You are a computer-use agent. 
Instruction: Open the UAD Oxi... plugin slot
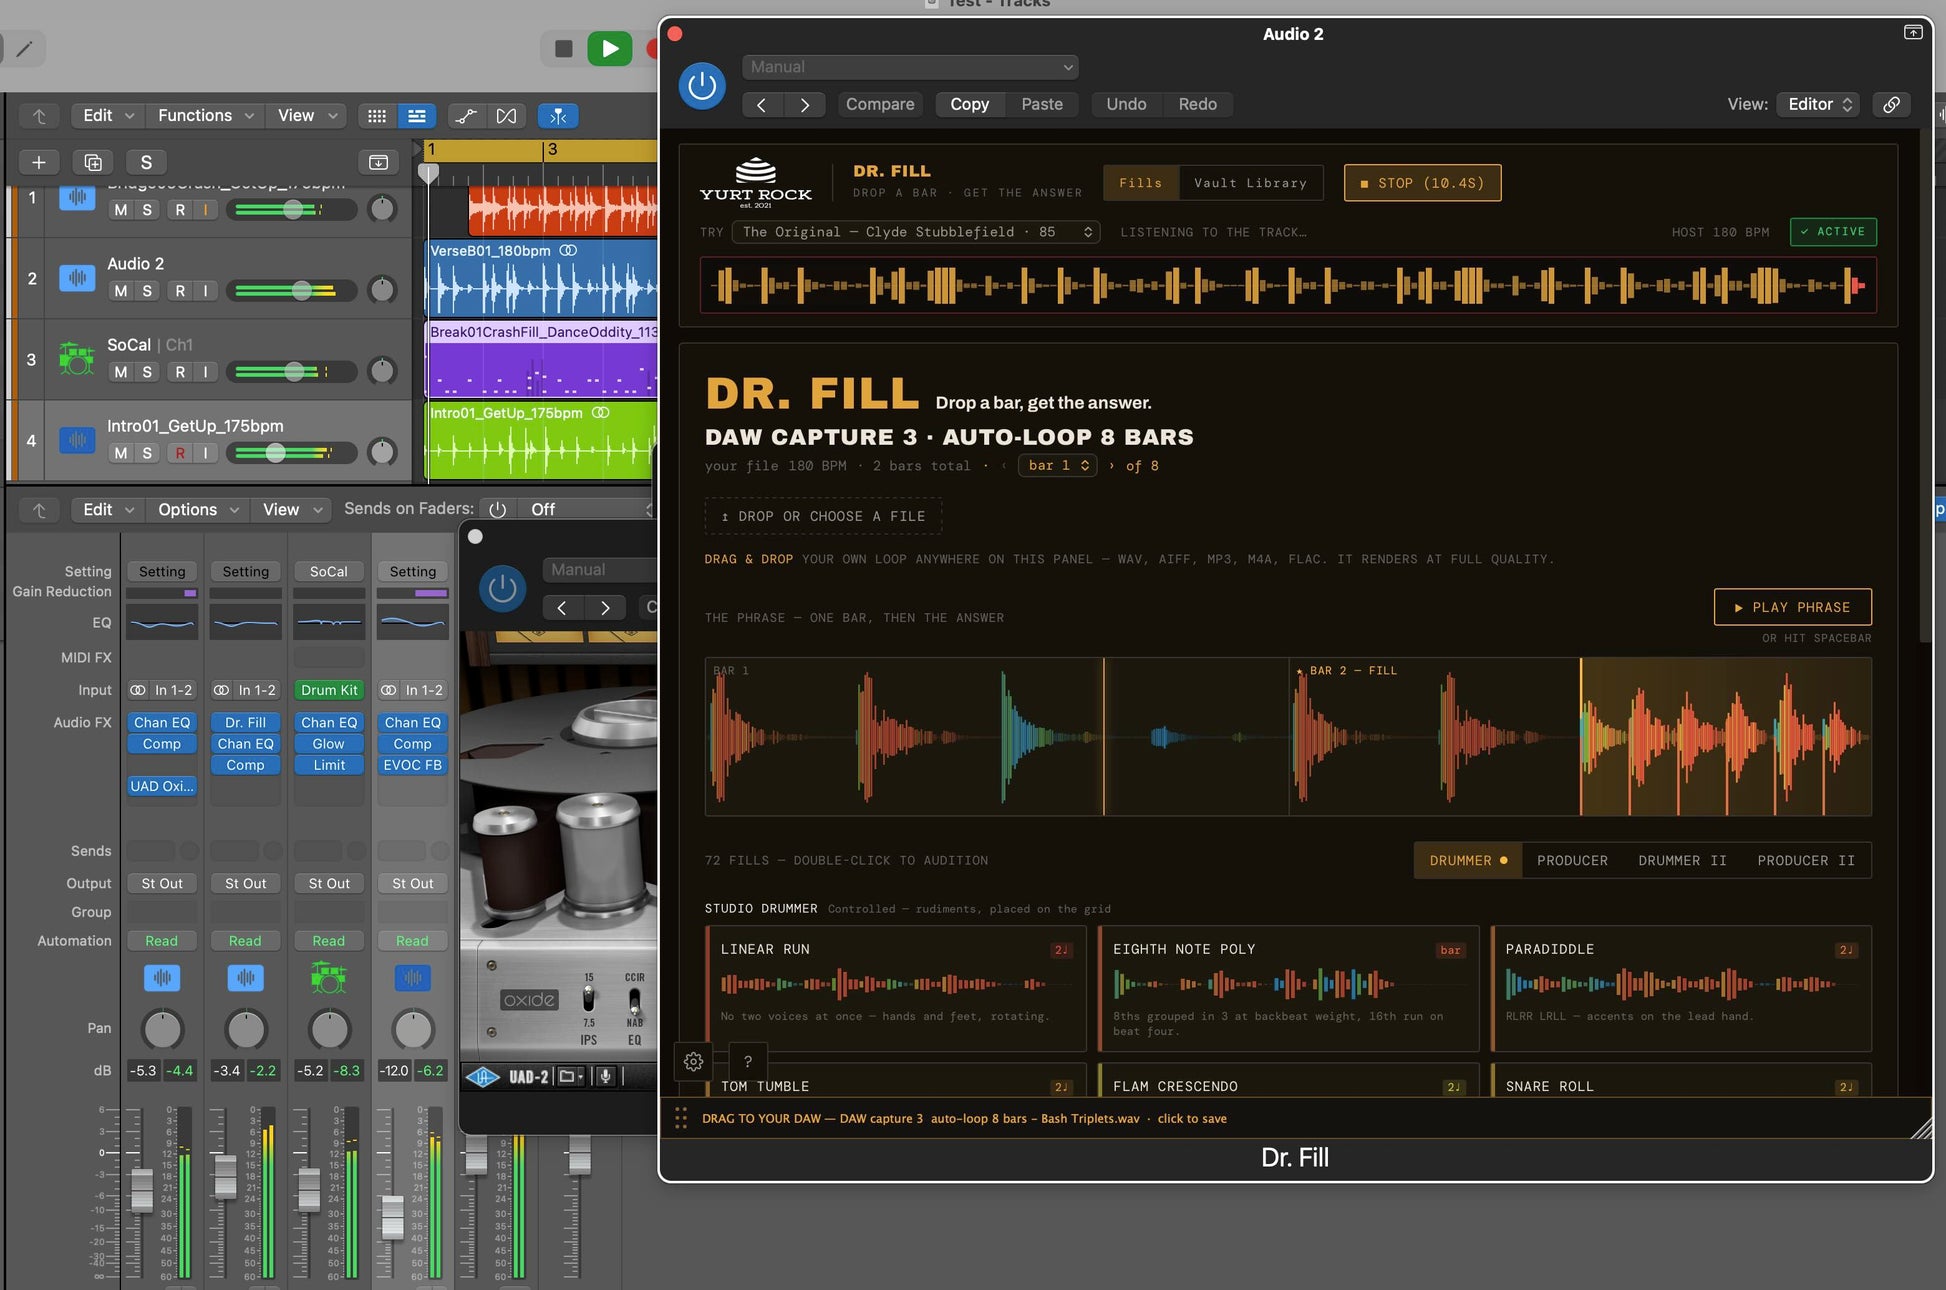coord(162,786)
